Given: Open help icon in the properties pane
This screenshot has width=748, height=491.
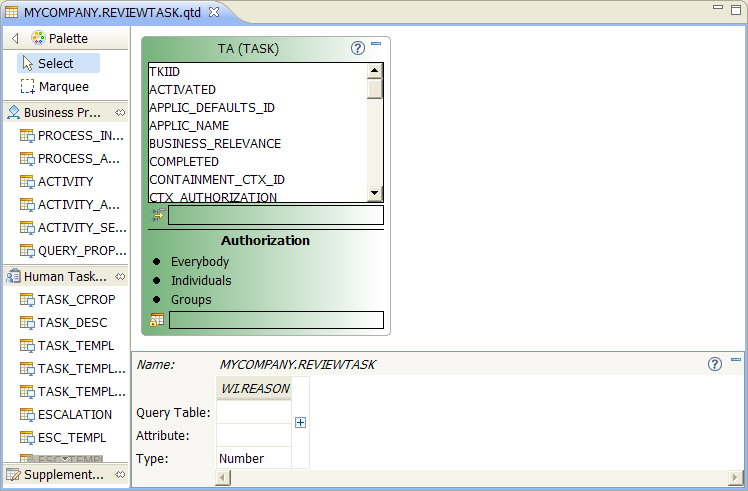Looking at the screenshot, I should (715, 364).
